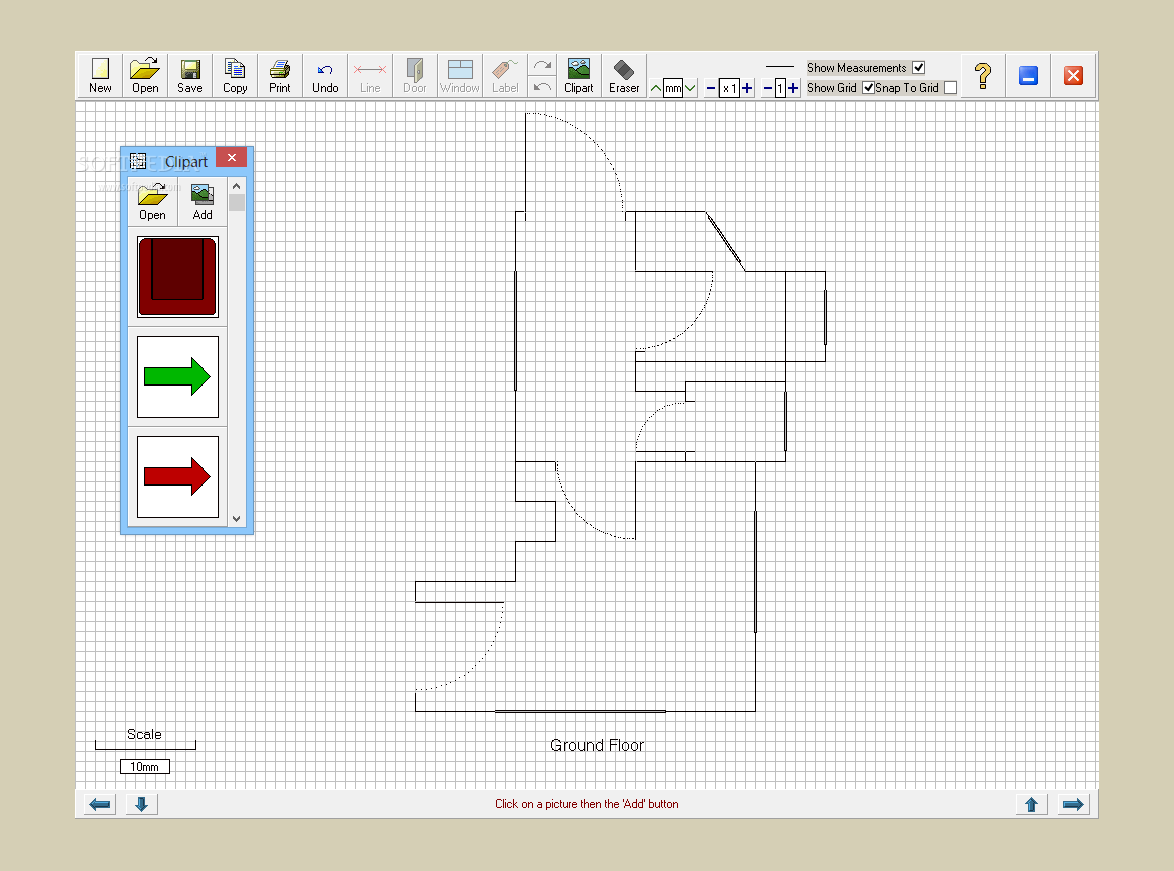Viewport: 1174px width, 871px height.
Task: Open a file from the main toolbar
Action: [145, 76]
